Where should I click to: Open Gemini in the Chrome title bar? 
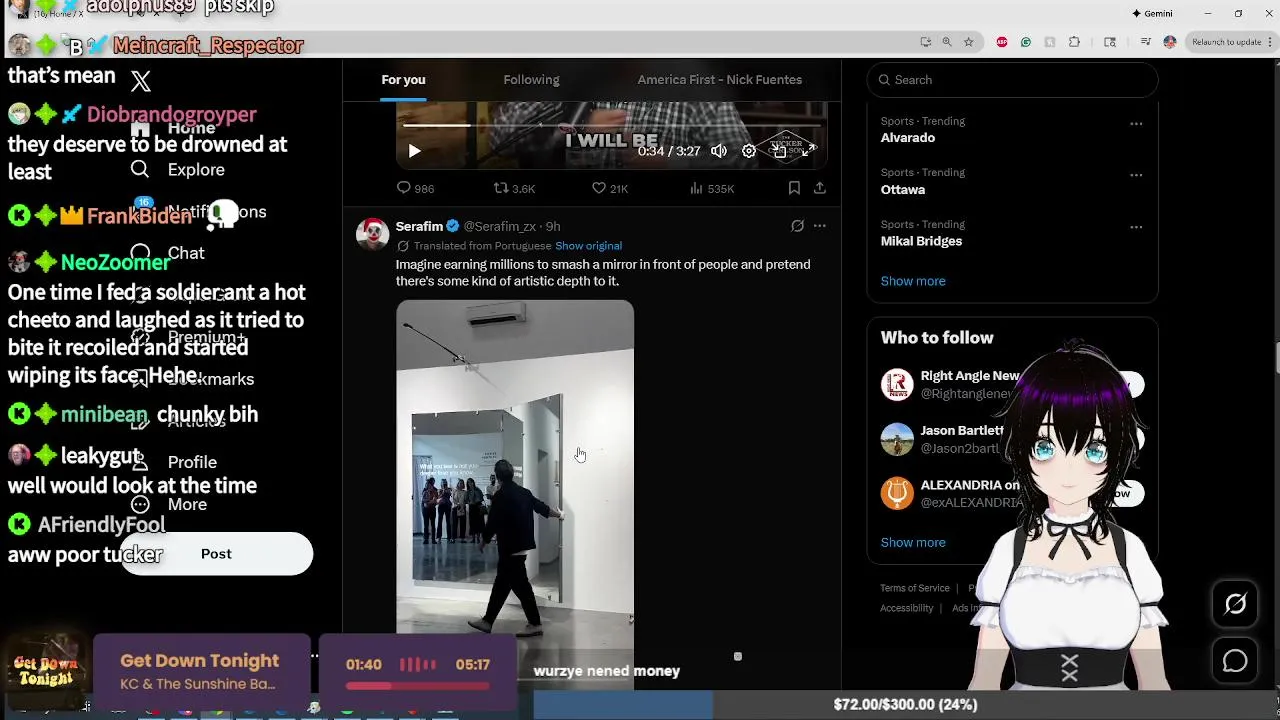1152,13
